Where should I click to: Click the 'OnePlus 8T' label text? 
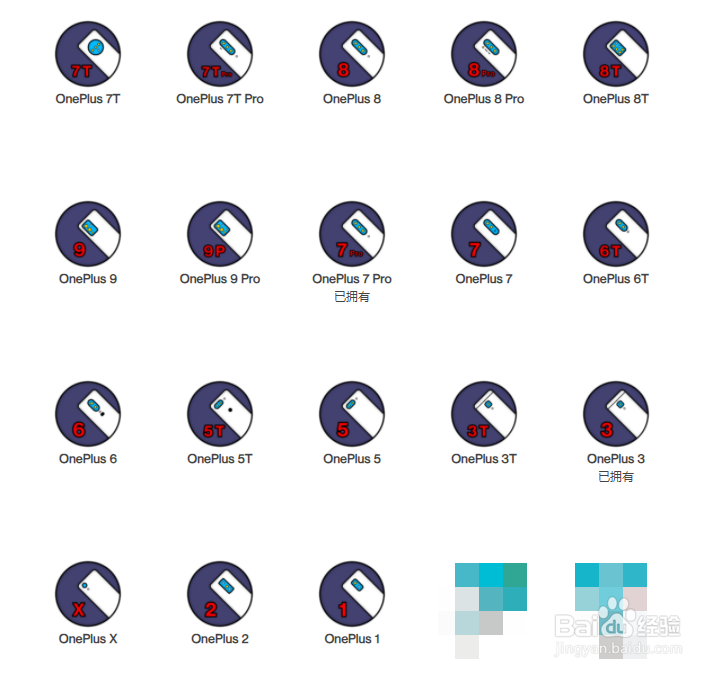point(616,99)
